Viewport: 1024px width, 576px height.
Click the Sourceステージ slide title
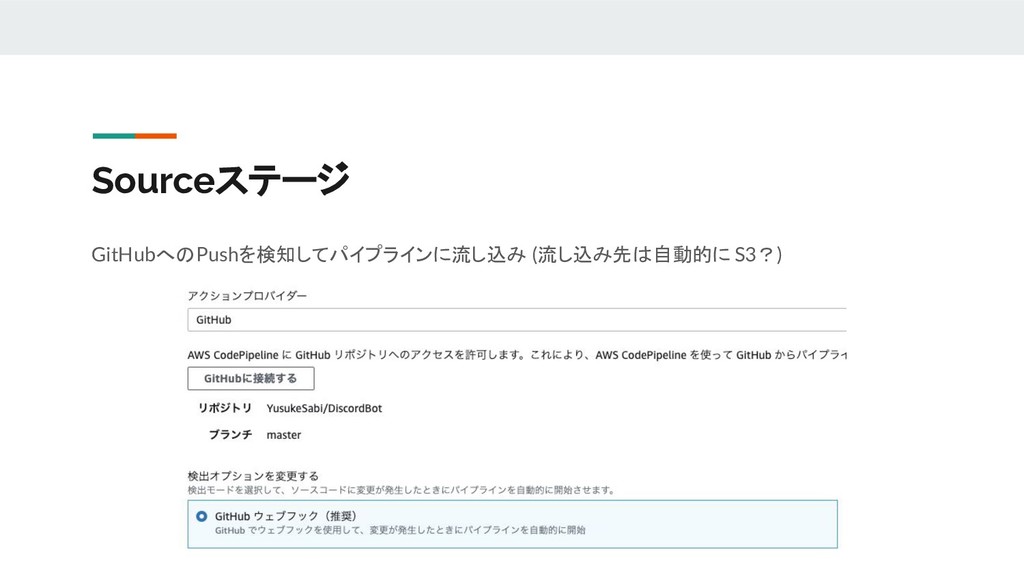[x=221, y=180]
